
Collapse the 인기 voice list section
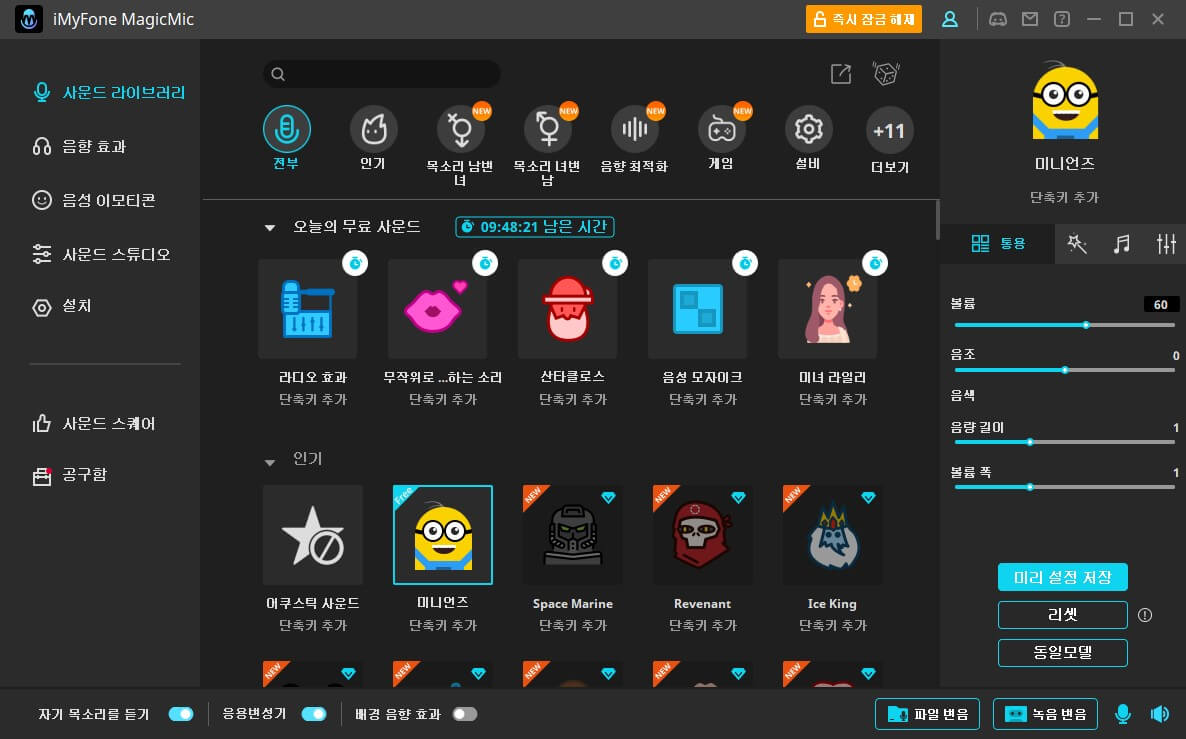270,462
